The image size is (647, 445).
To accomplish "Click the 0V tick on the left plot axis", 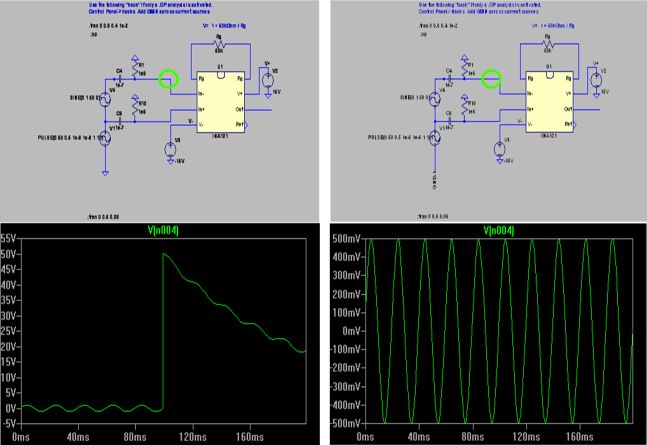I will (x=10, y=408).
